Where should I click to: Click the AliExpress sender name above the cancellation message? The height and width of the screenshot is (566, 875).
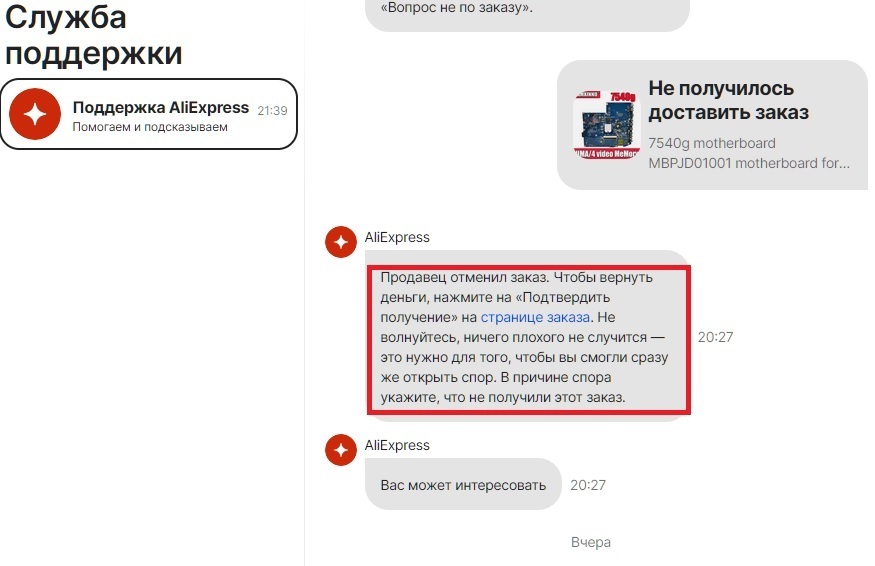[x=397, y=237]
